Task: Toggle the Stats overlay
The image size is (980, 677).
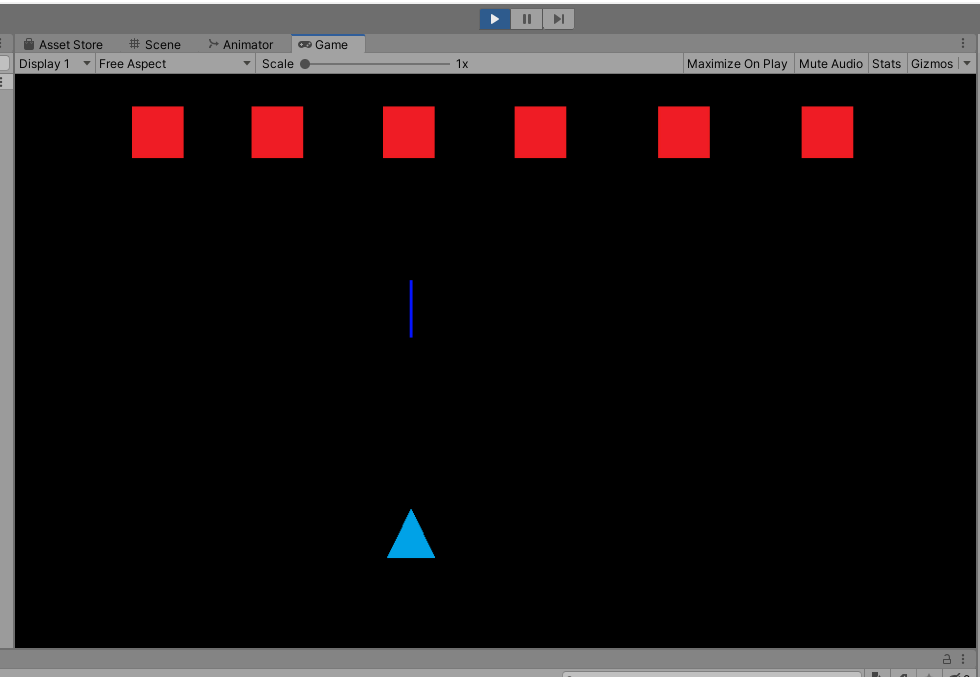Action: tap(886, 64)
